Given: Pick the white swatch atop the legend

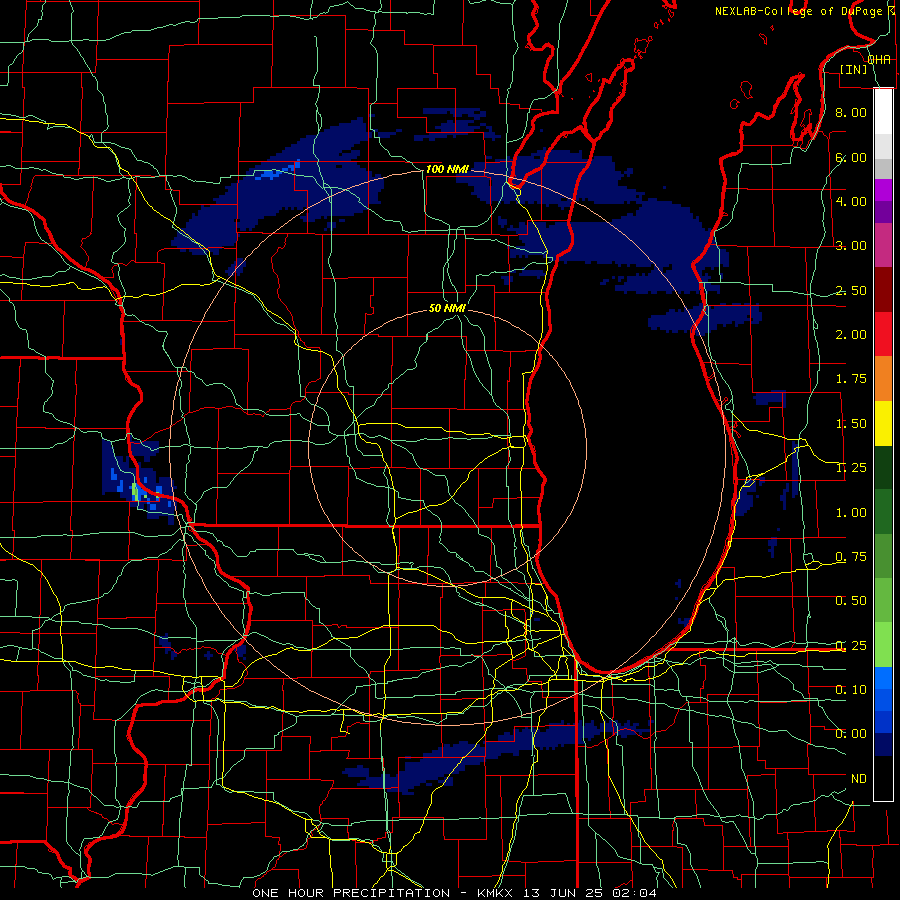Looking at the screenshot, I should (883, 112).
